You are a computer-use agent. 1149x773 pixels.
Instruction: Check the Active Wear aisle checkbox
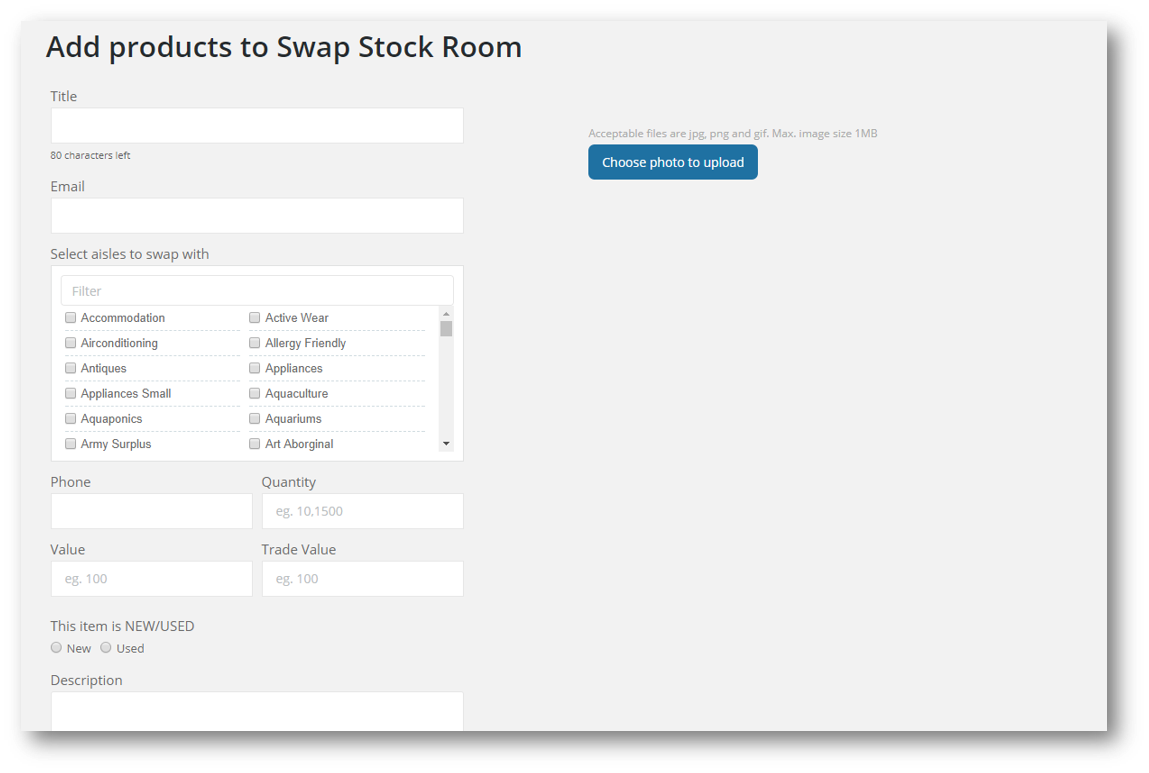[x=254, y=317]
